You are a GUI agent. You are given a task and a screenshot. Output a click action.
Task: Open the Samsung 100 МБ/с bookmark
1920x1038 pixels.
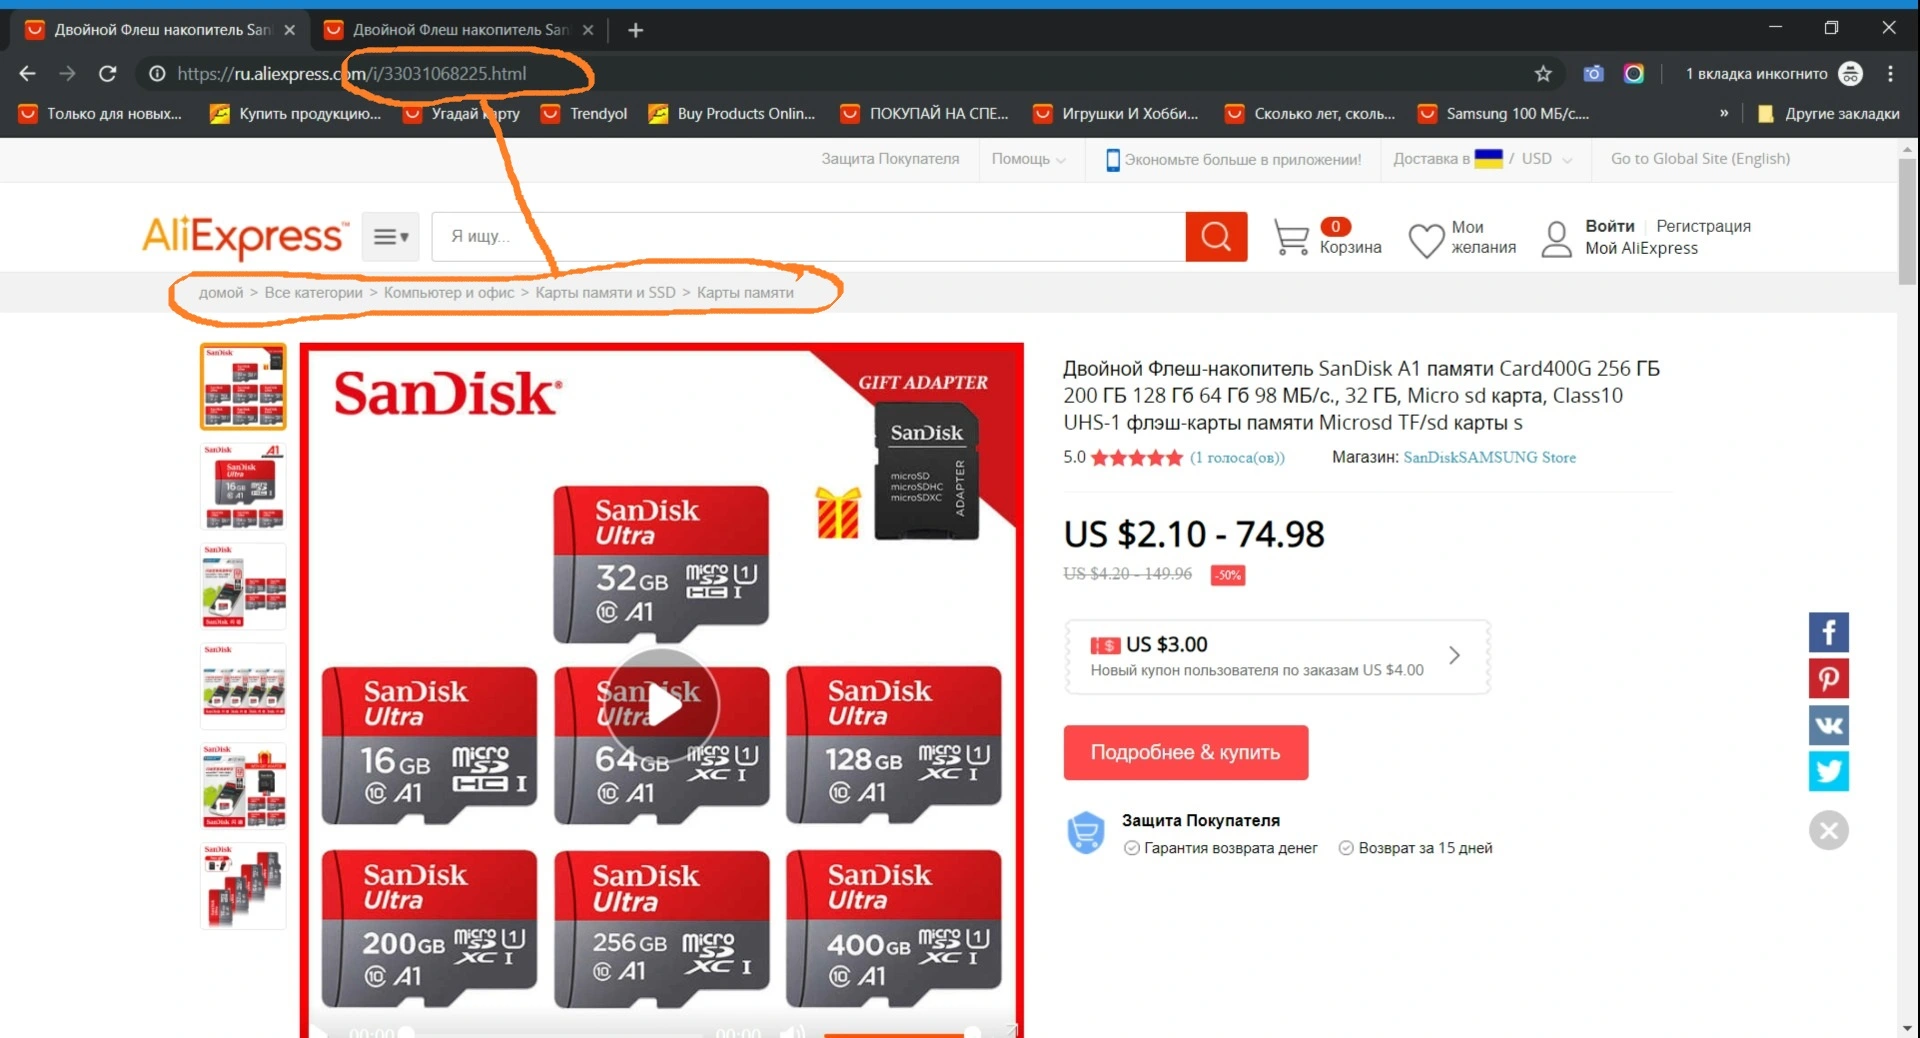1503,113
